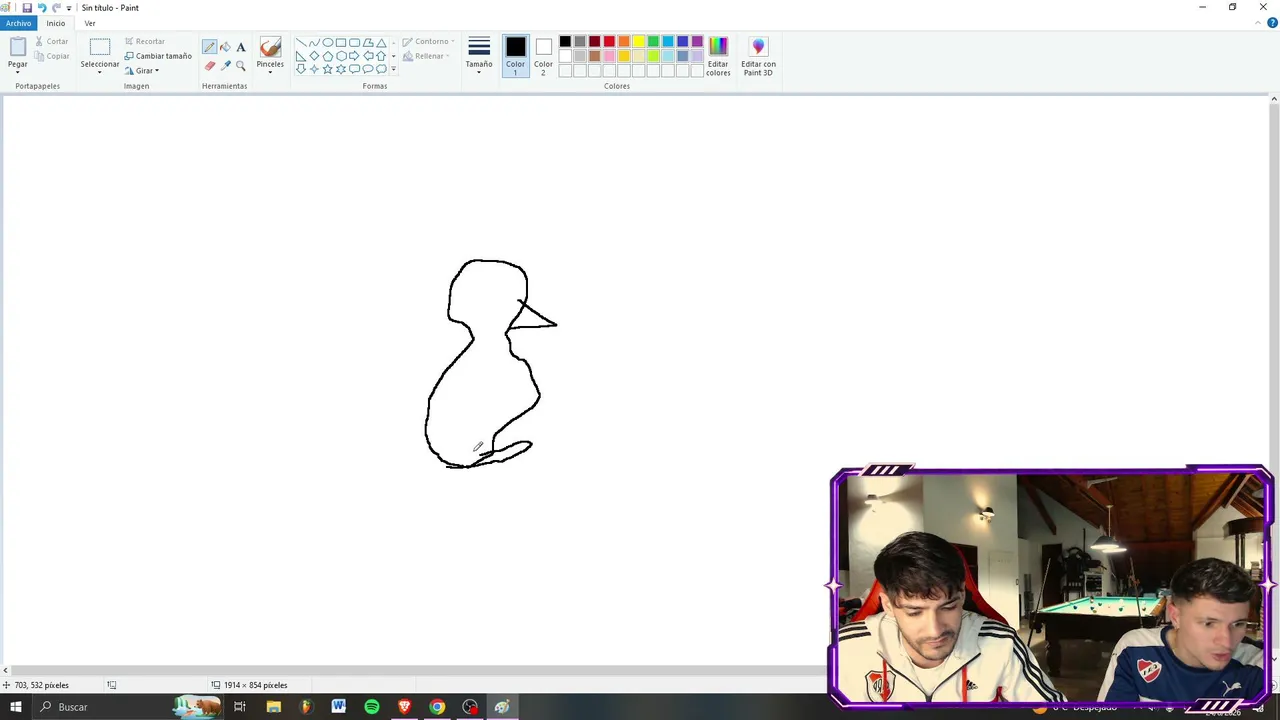Pick the green color swatch
The height and width of the screenshot is (720, 1280).
click(x=653, y=42)
